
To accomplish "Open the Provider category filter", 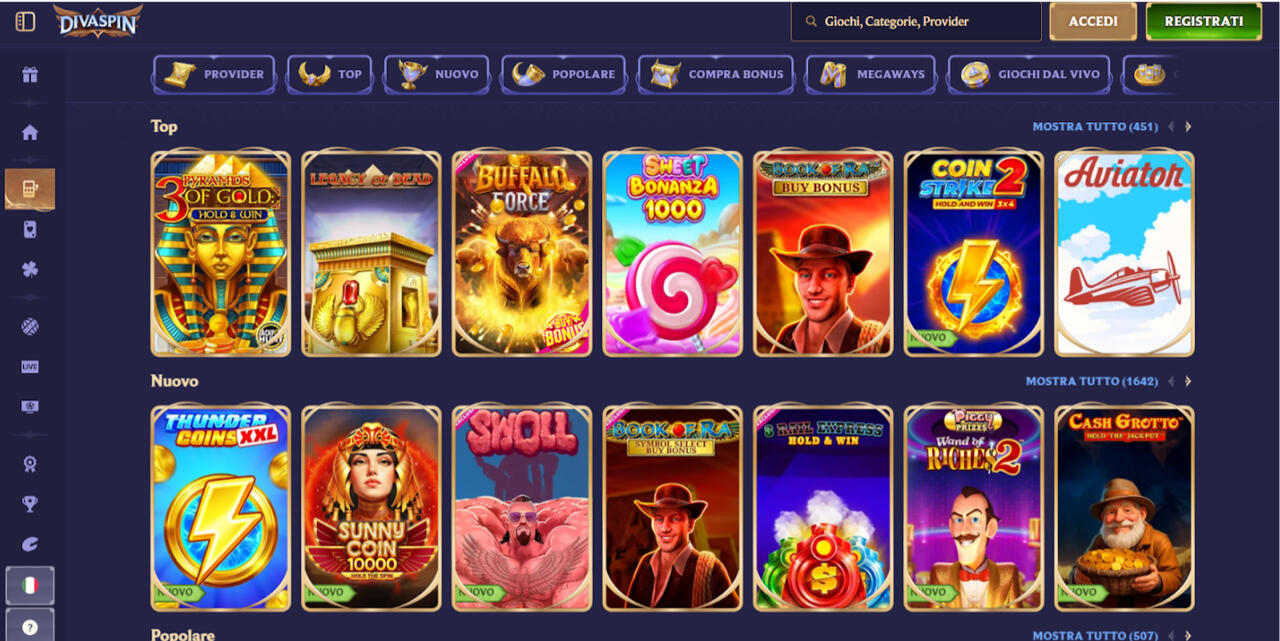I will point(214,74).
